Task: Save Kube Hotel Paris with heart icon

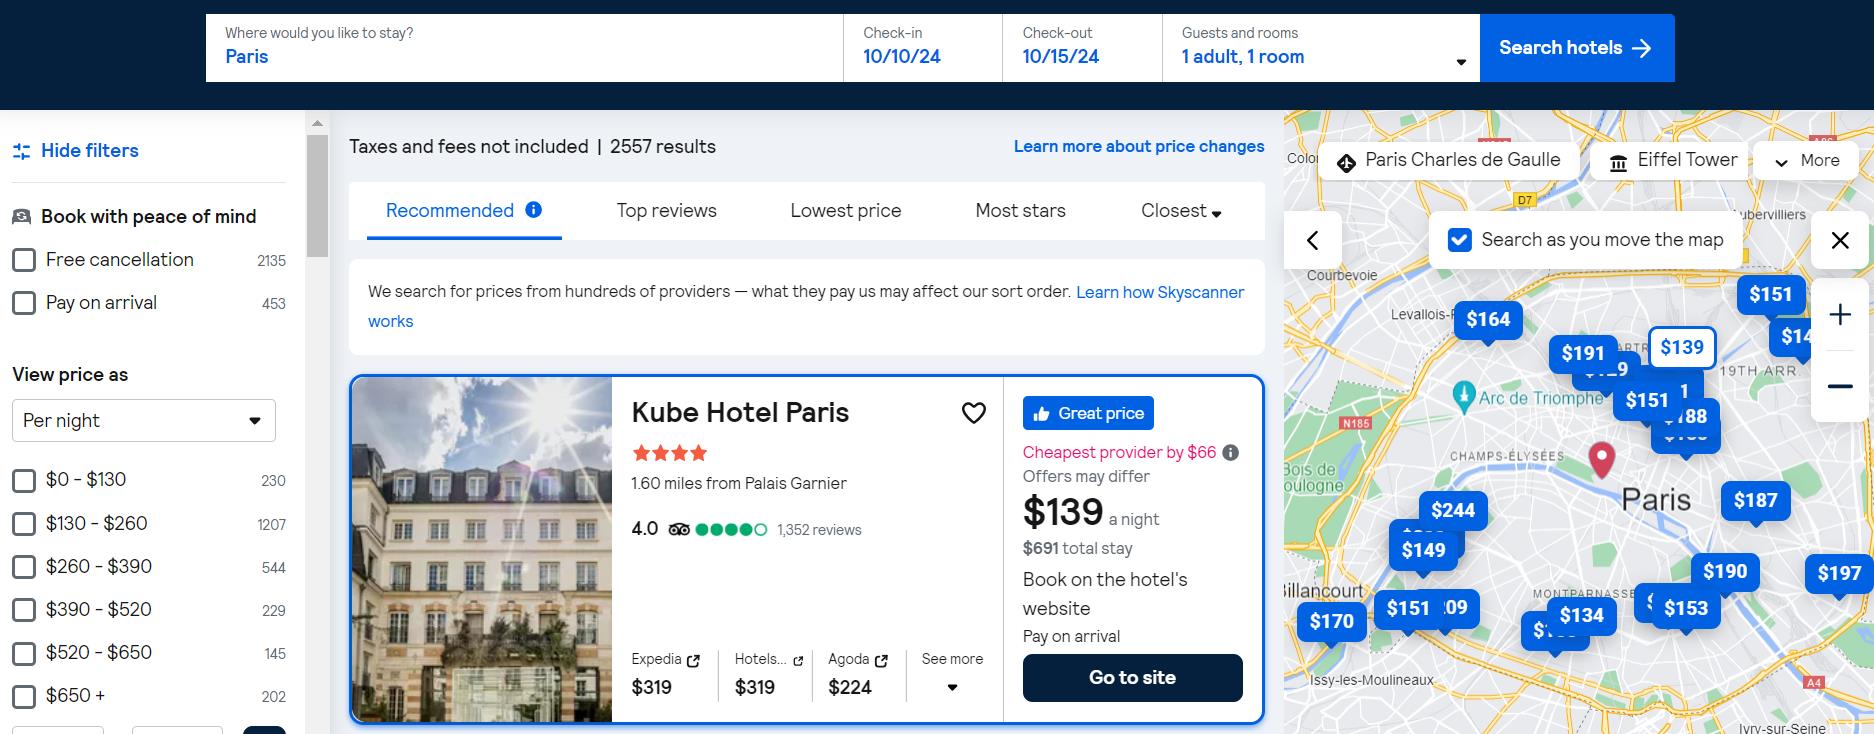Action: point(973,413)
